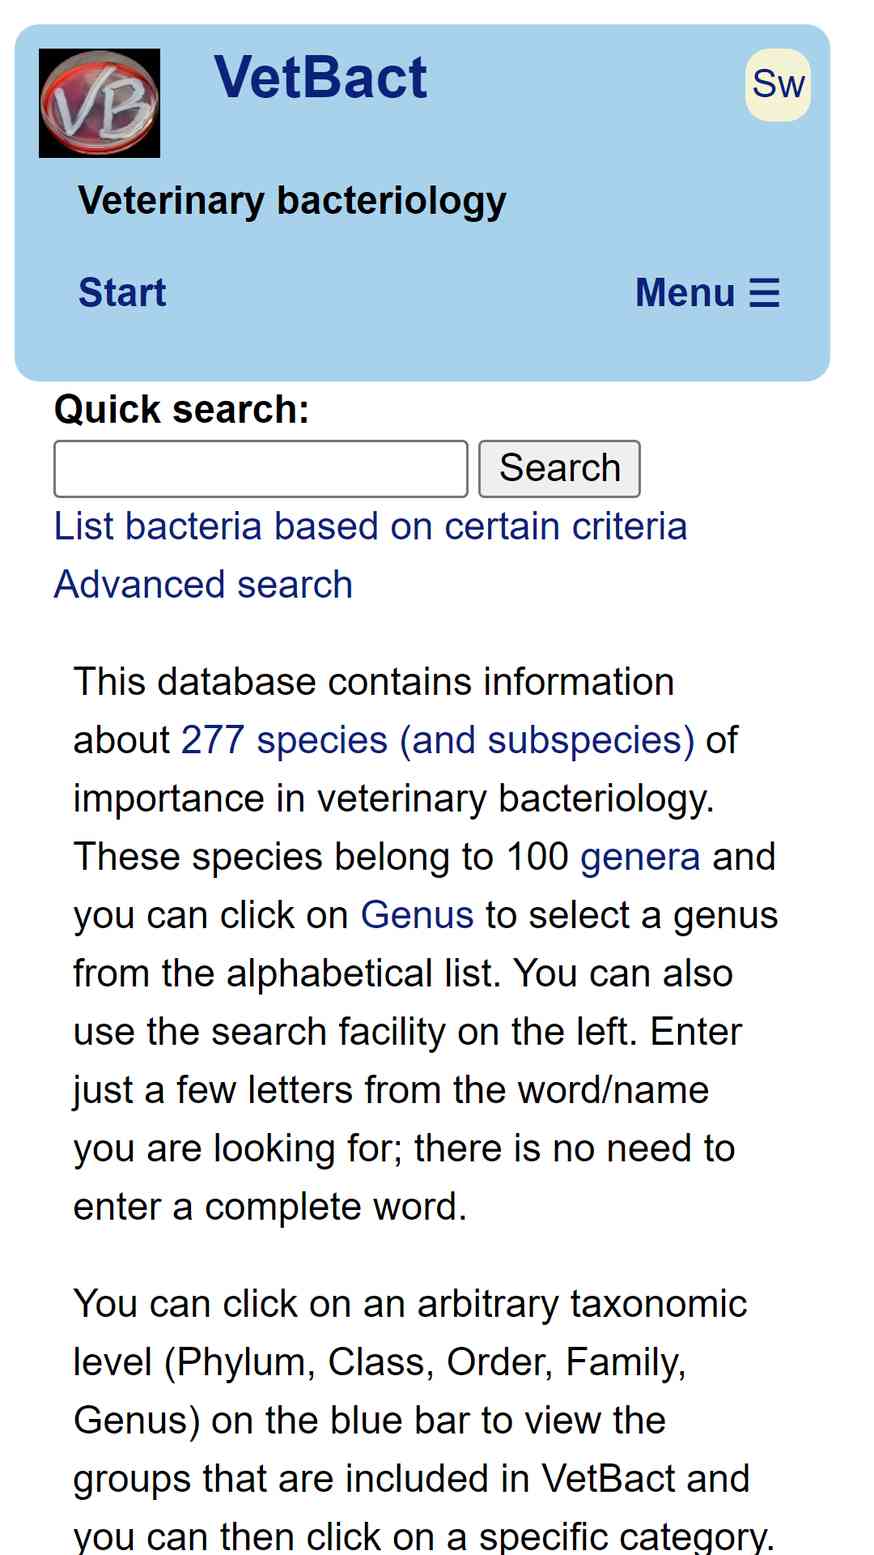The width and height of the screenshot is (874, 1555).
Task: Click the text 'This database contains information'
Action: [374, 682]
